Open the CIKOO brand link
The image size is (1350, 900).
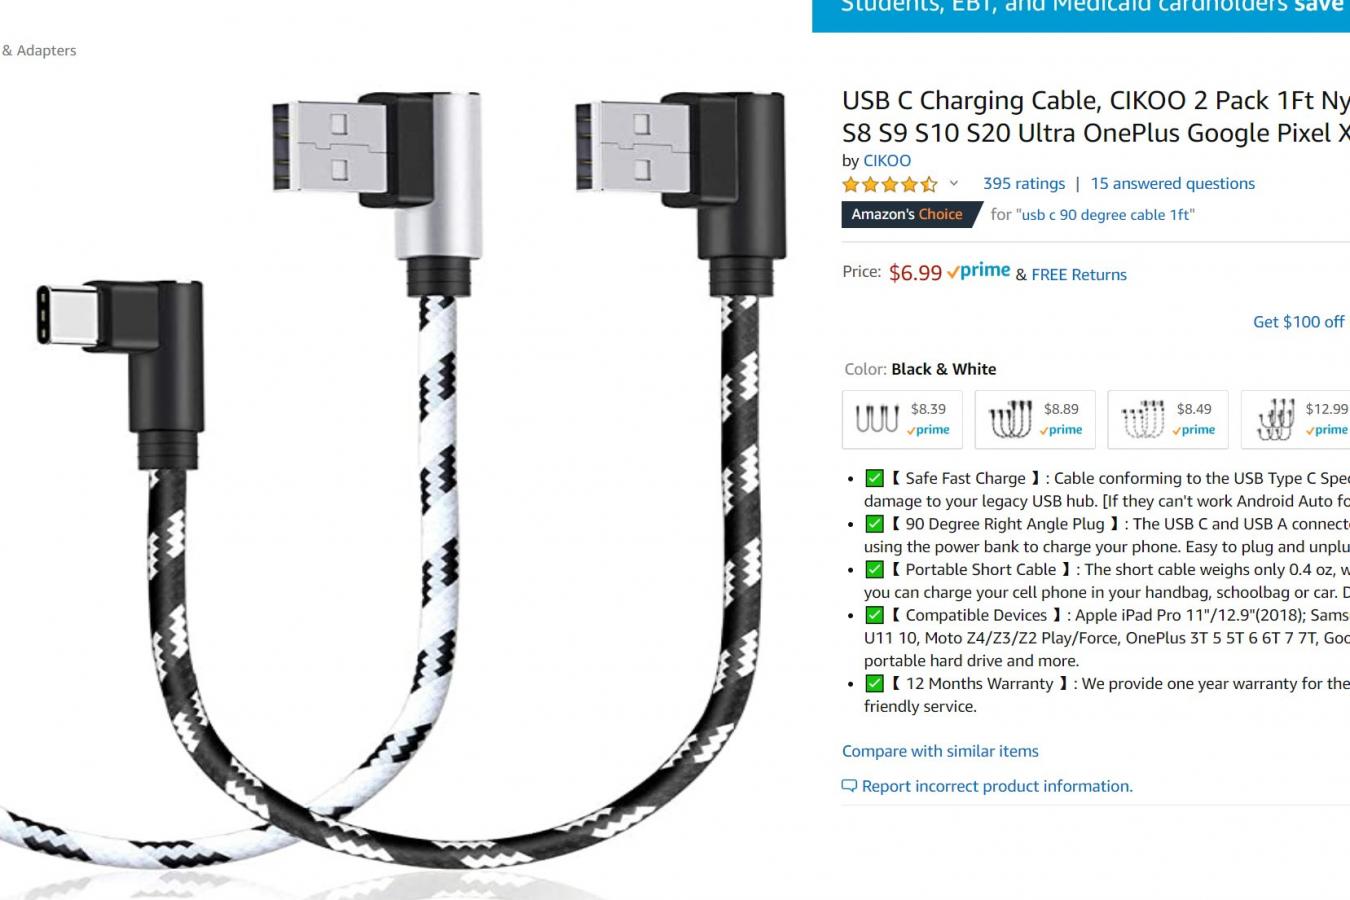887,160
